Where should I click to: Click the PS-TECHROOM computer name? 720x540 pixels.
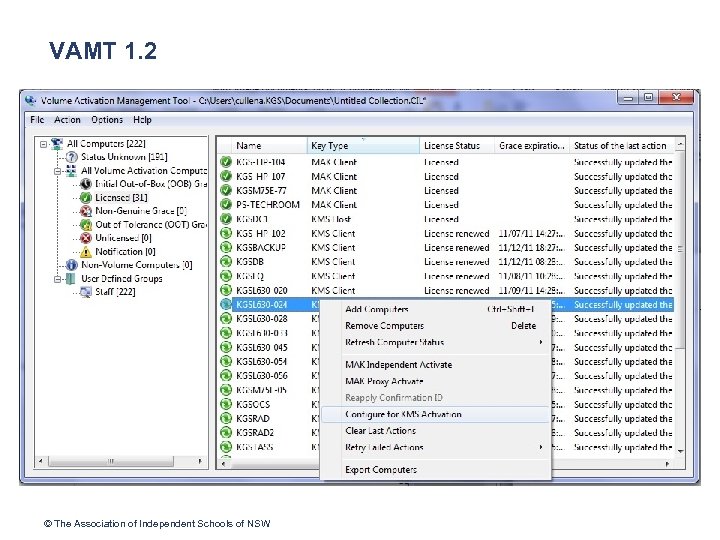coord(268,205)
